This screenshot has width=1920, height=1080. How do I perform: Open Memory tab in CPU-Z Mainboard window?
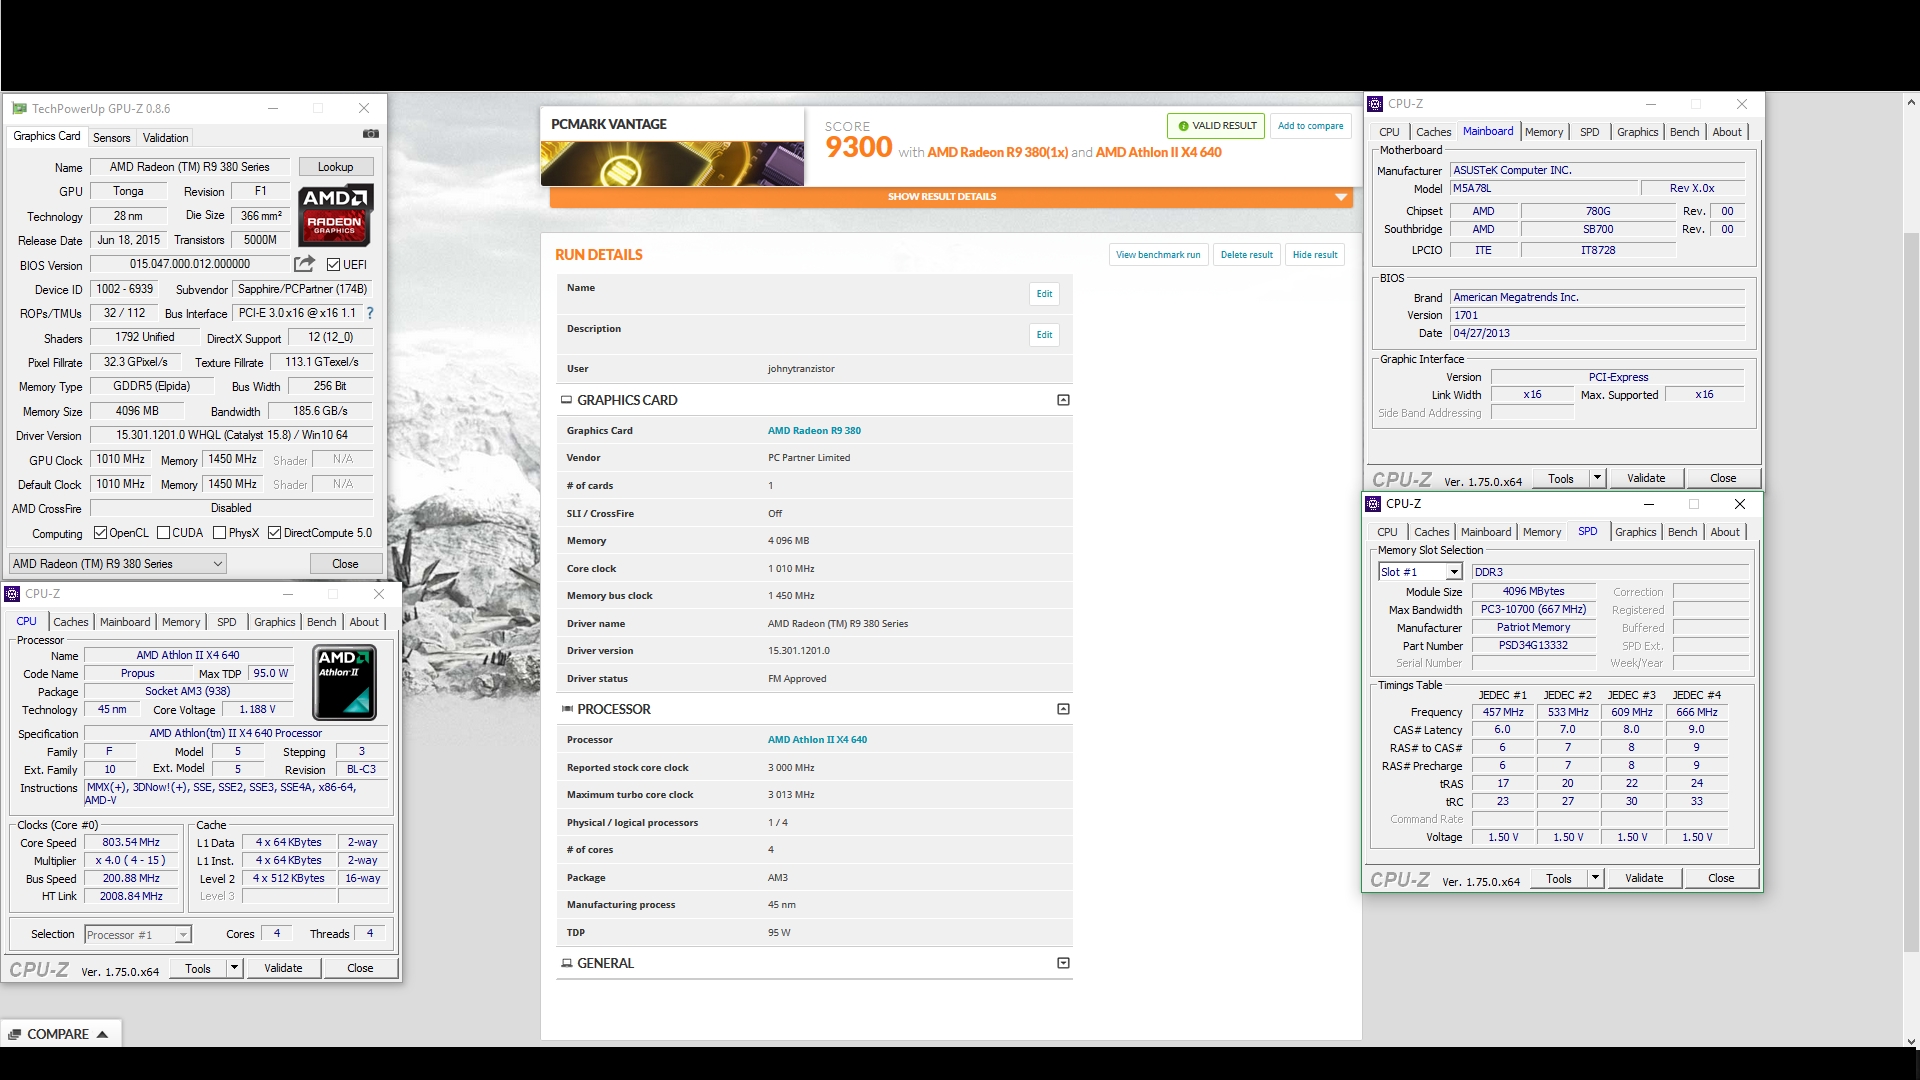coord(1543,132)
